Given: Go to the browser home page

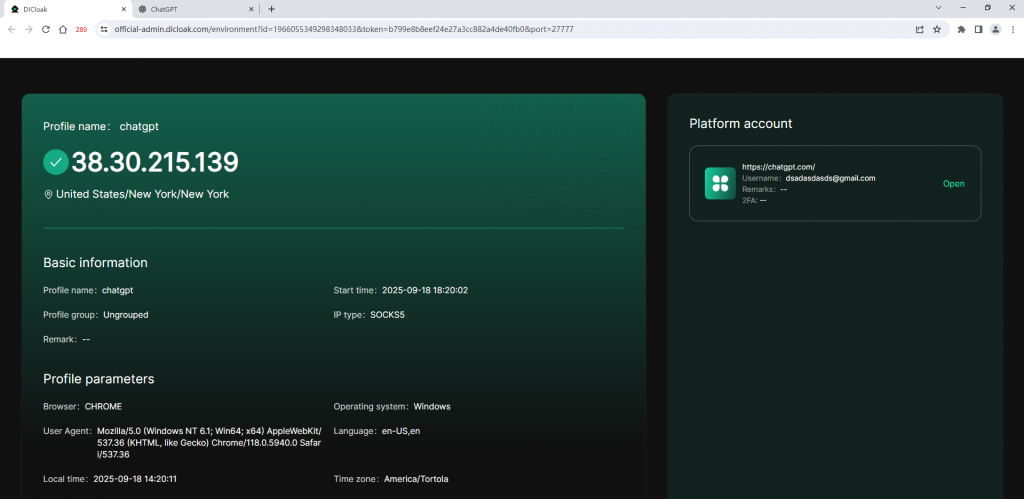Looking at the screenshot, I should tap(62, 29).
